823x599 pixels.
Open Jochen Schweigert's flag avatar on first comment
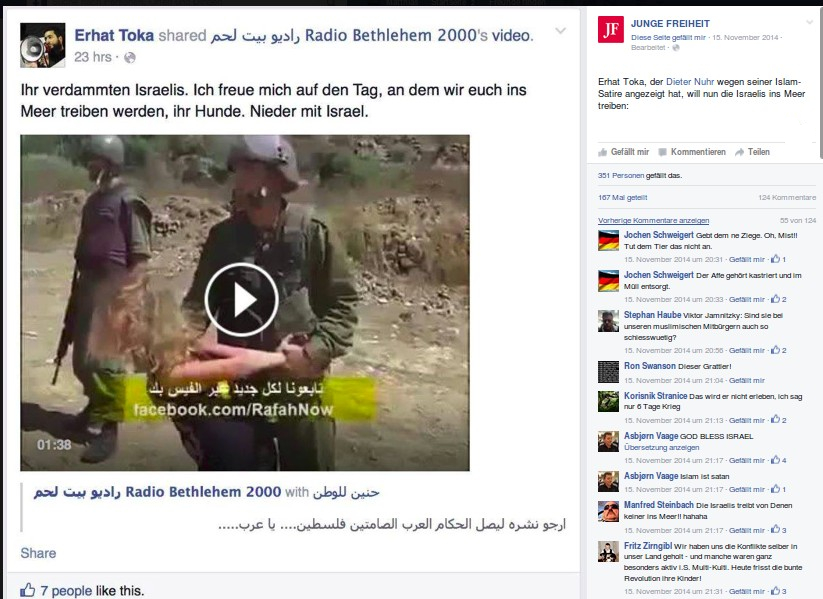(x=608, y=240)
